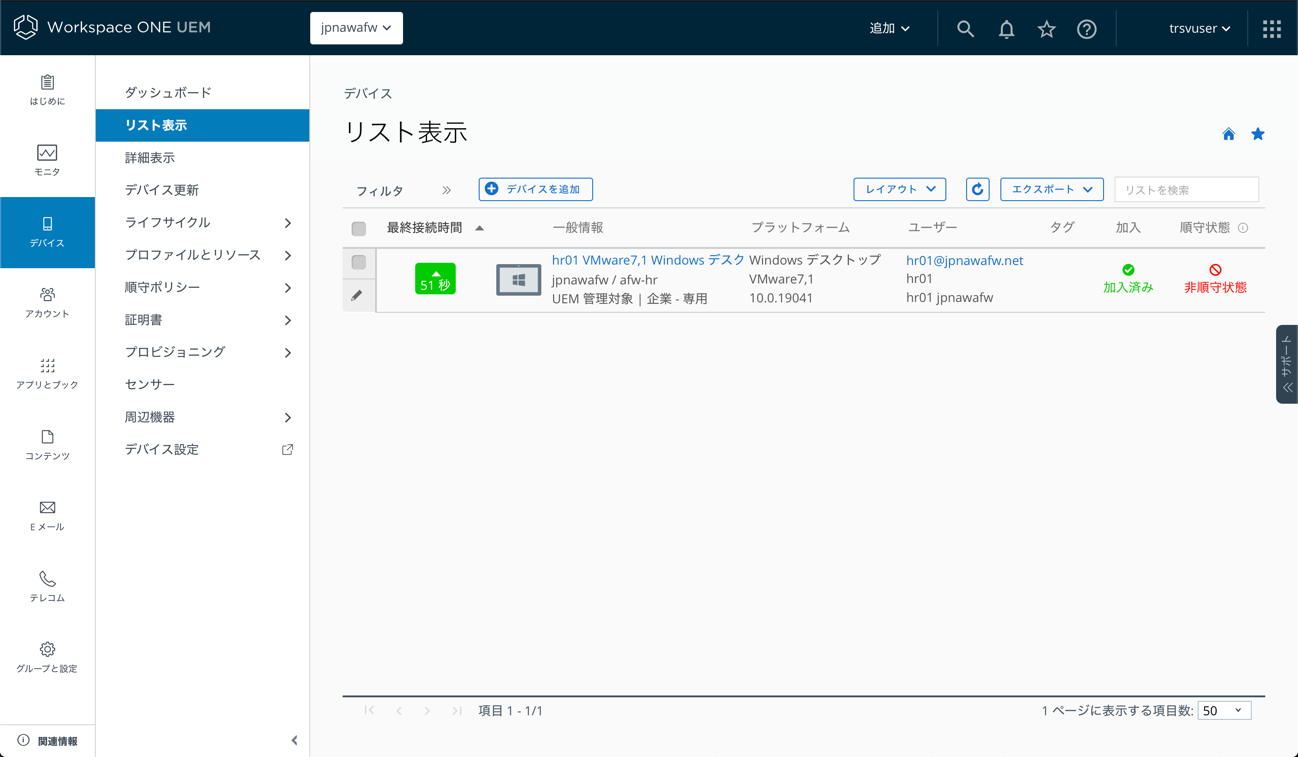
Task: Expand the サポート side tab
Action: [x=1287, y=364]
